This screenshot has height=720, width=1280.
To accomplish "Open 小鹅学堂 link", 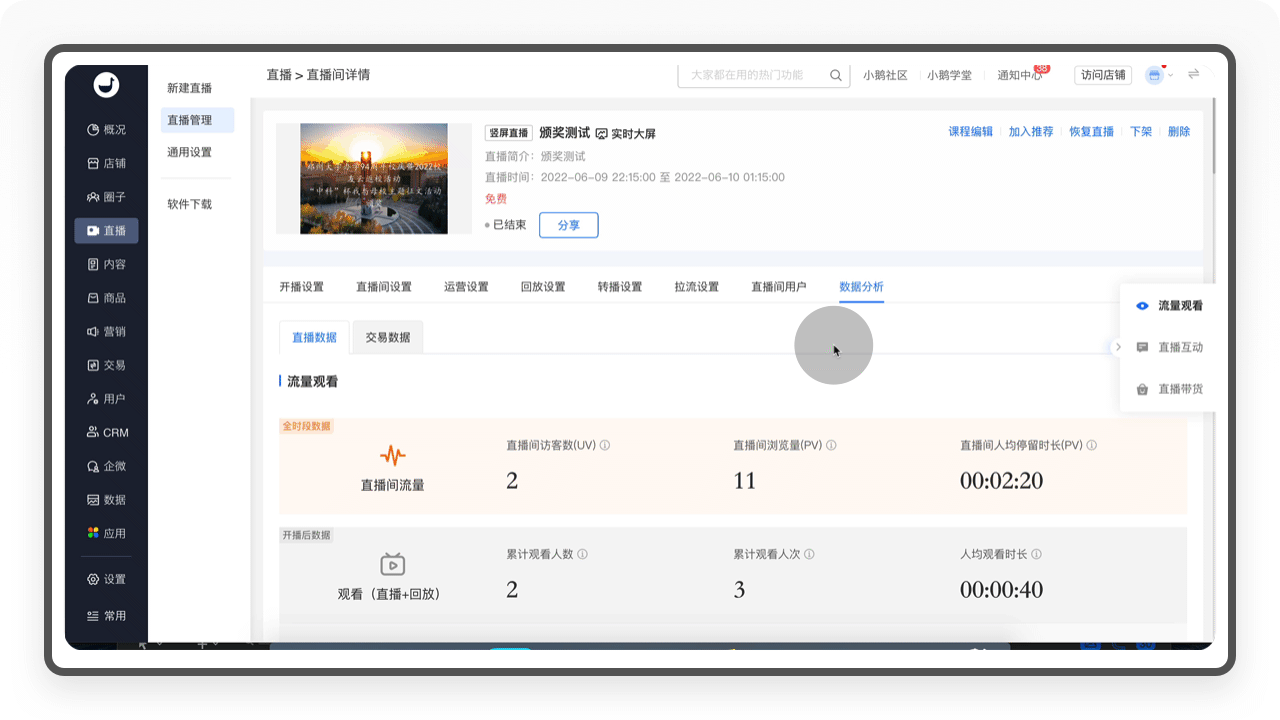I will coord(949,75).
